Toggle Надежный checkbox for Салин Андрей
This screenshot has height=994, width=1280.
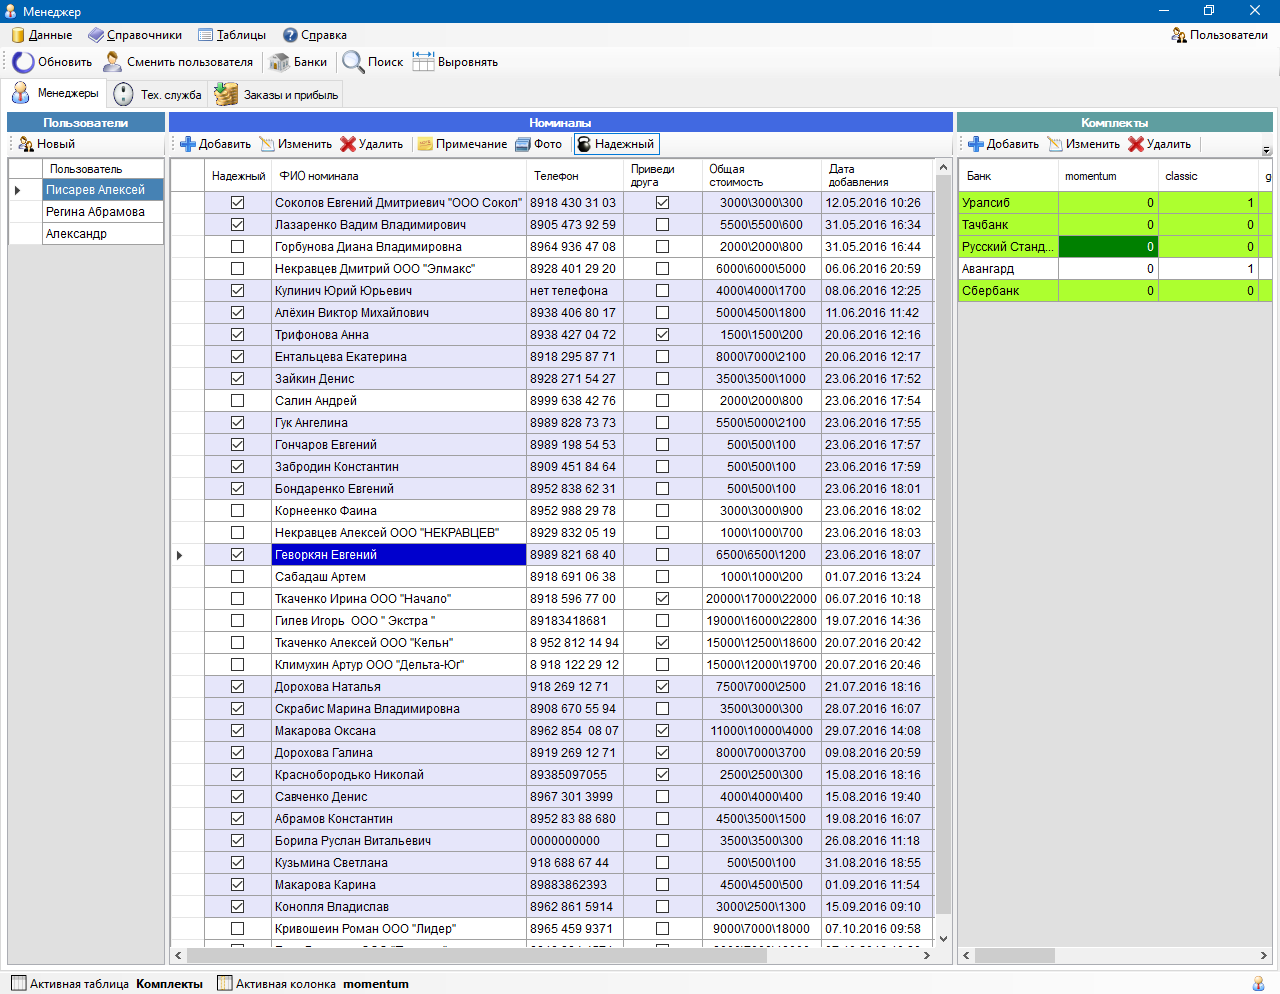click(x=237, y=400)
